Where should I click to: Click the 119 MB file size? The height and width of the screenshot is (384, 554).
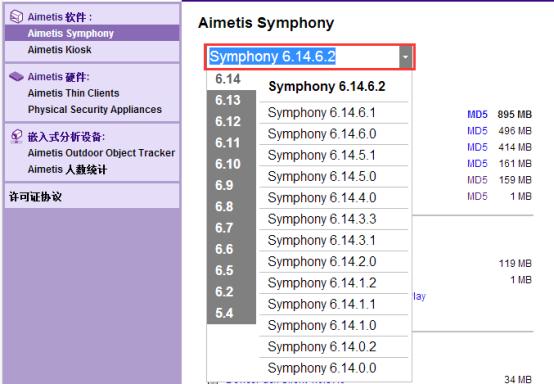pos(515,263)
